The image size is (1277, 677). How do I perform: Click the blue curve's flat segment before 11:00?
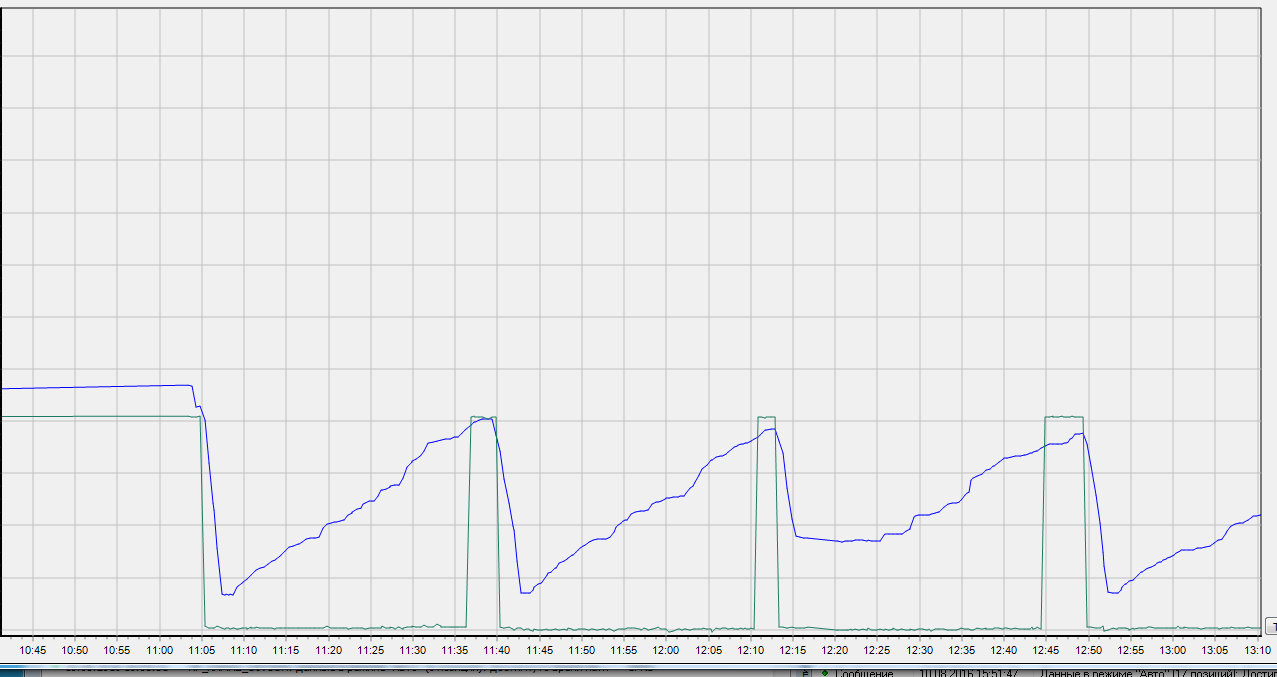(100, 386)
